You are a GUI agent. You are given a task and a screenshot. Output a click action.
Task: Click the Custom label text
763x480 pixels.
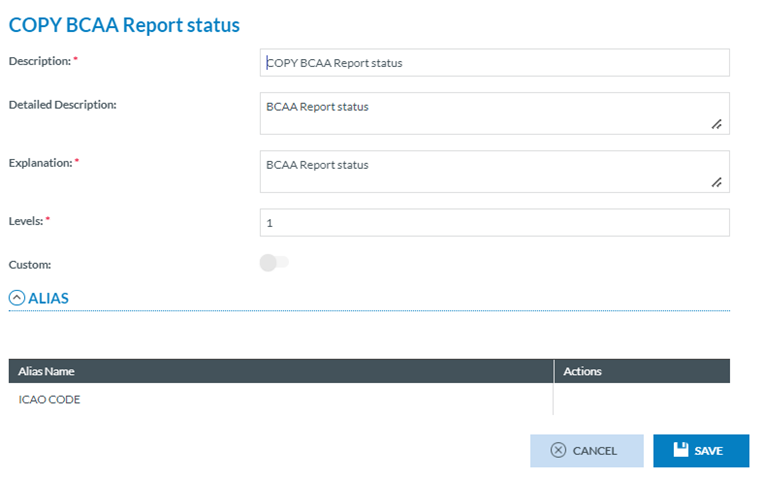click(x=29, y=264)
